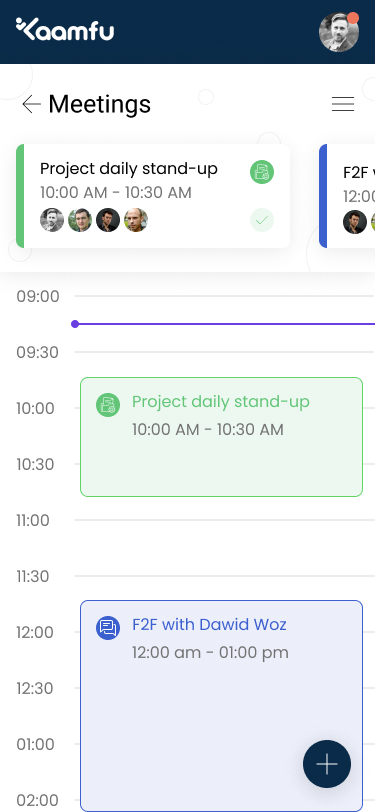Click the 11:00 time slot row
The height and width of the screenshot is (812, 375).
(225, 520)
